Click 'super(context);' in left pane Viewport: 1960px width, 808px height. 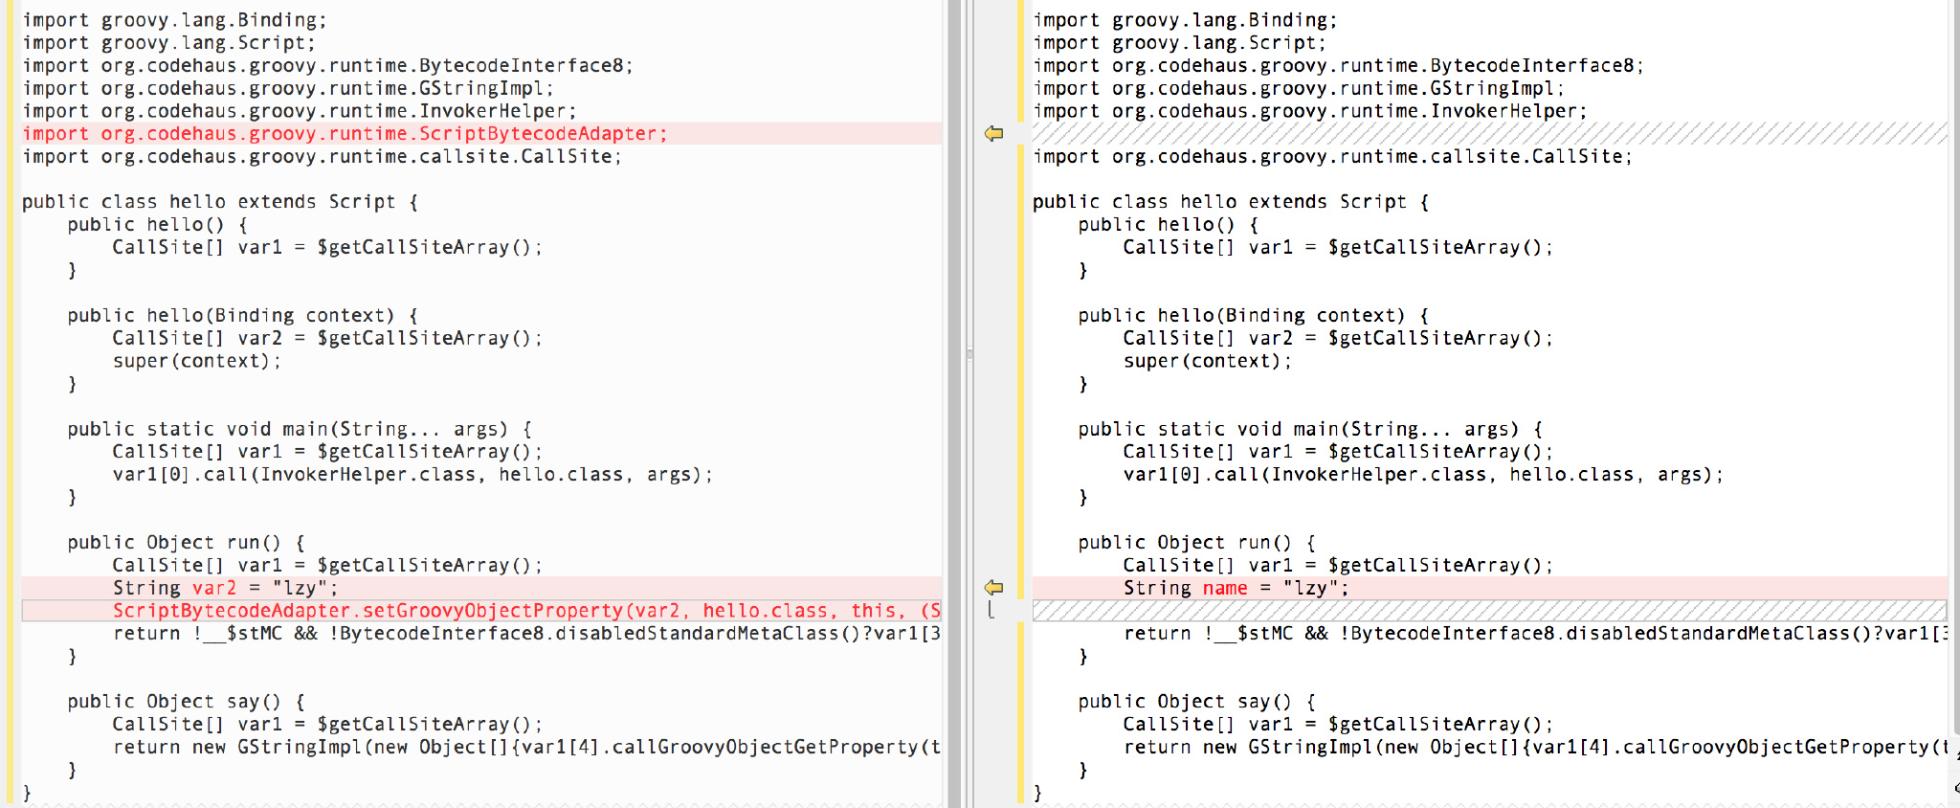point(197,361)
